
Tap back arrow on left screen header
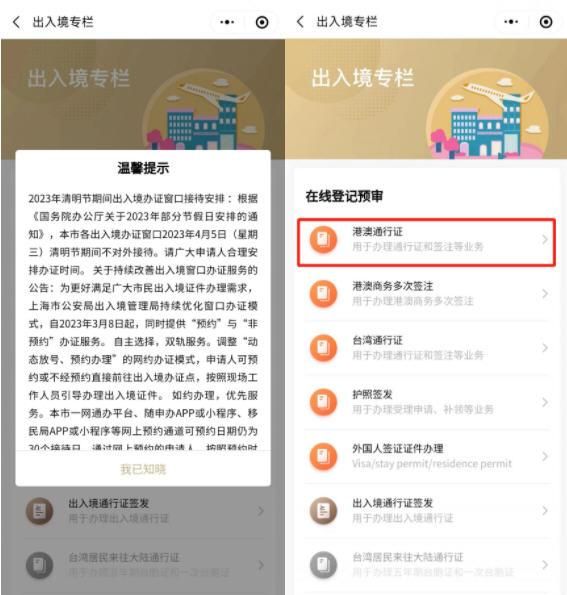click(x=16, y=22)
